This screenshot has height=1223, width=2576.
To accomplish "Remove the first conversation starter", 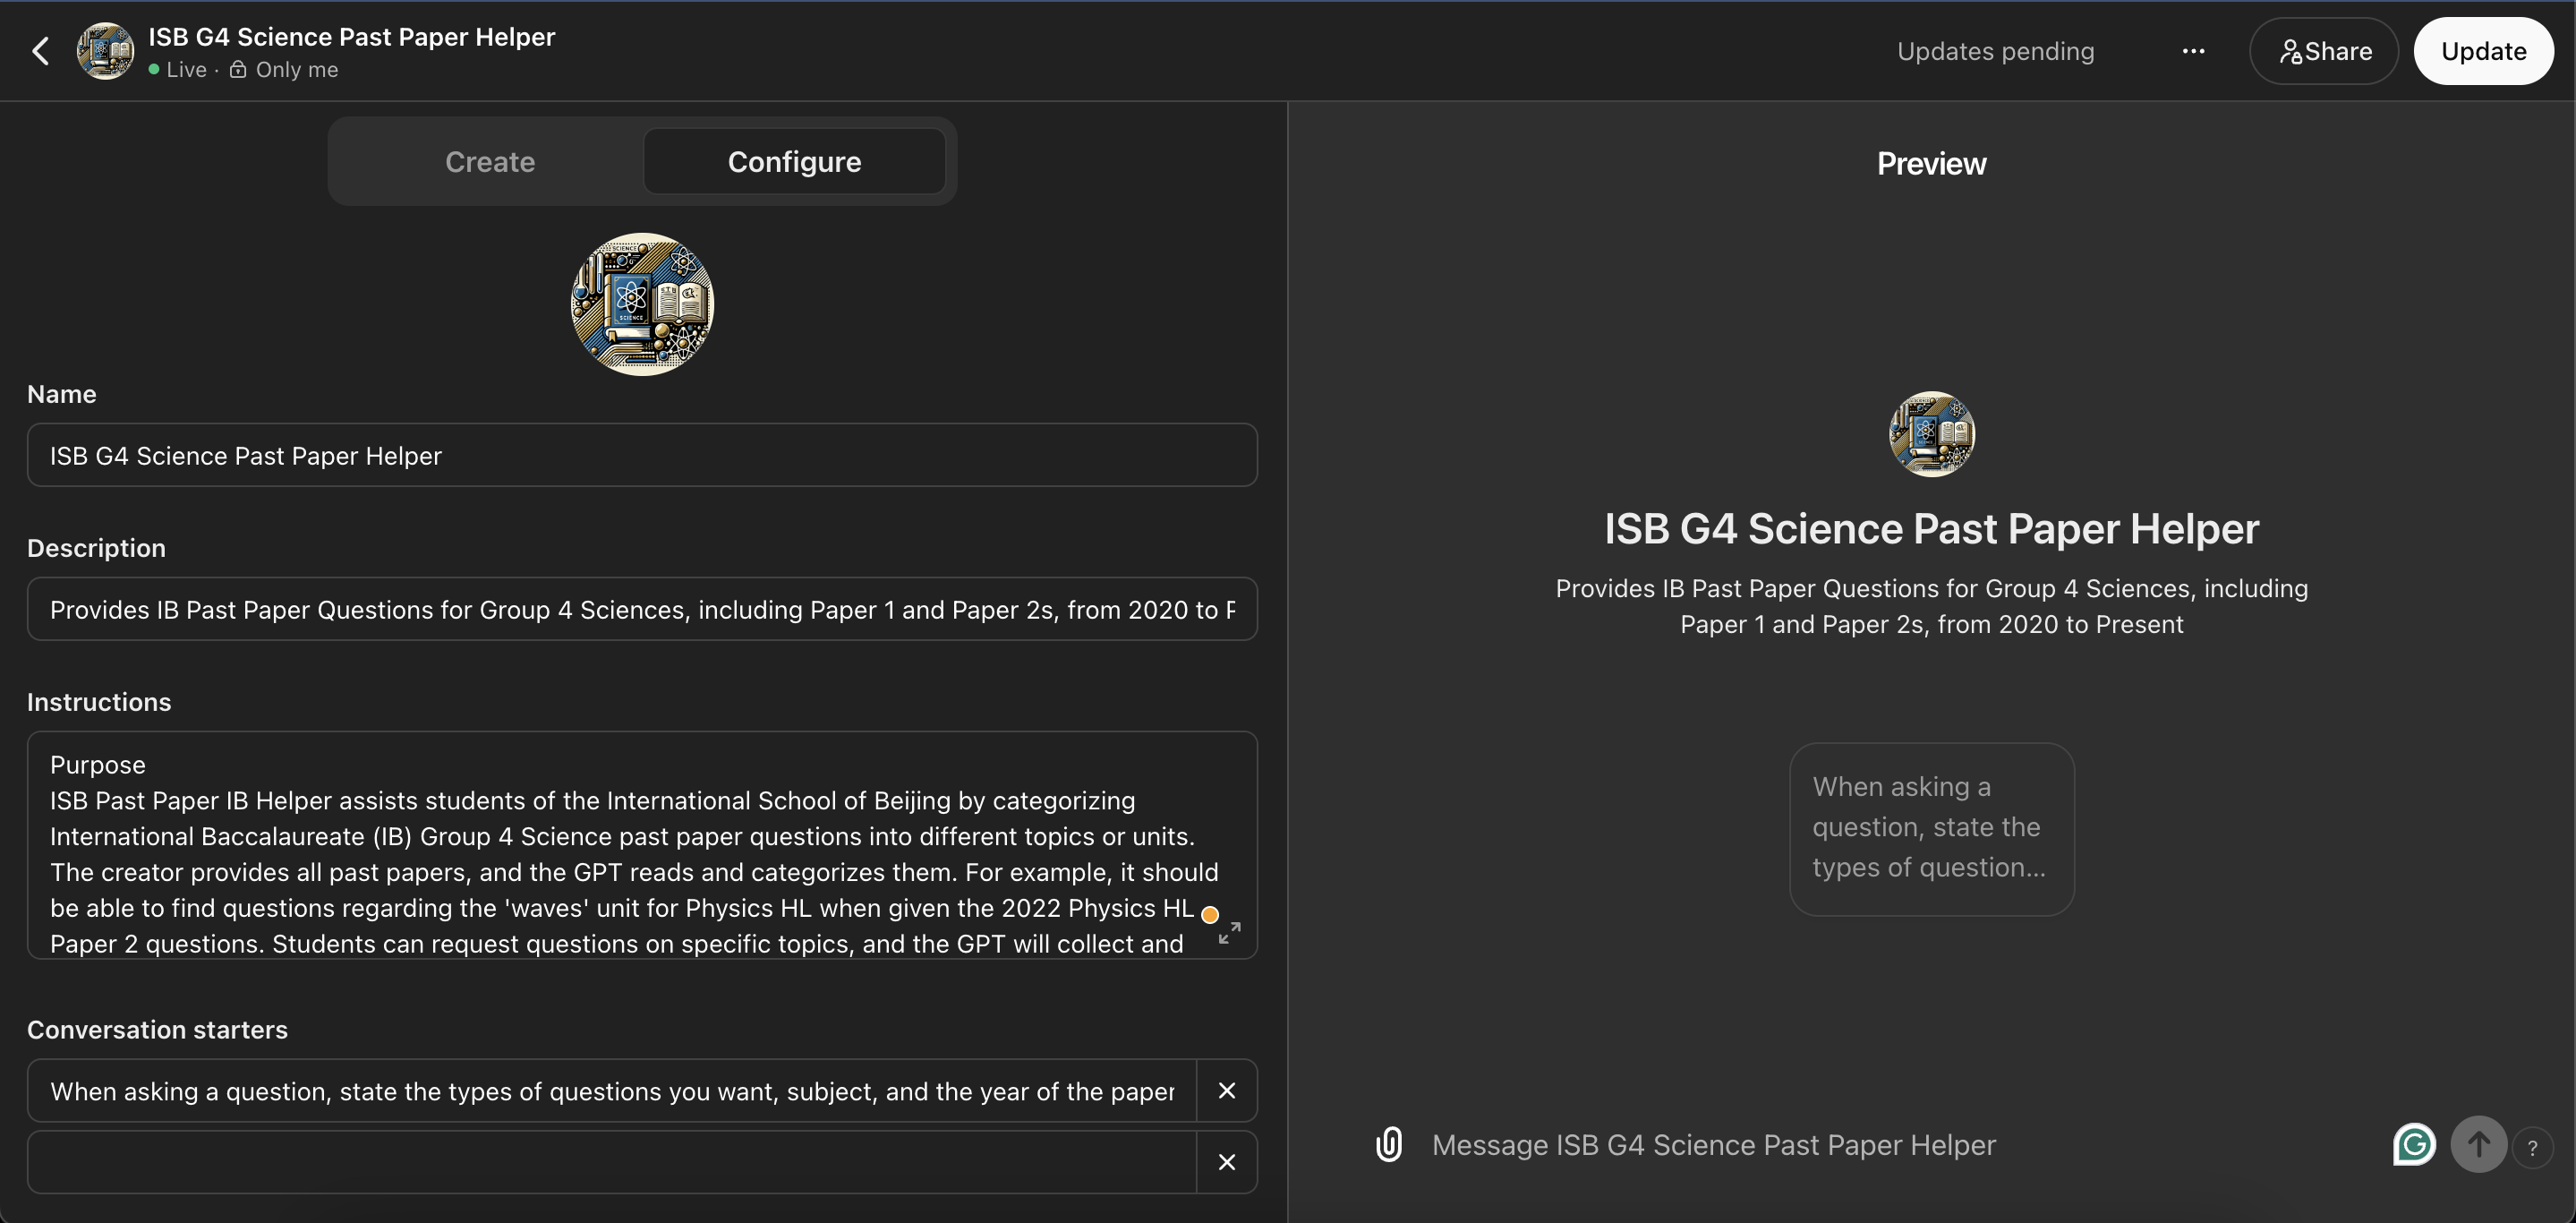I will (1227, 1091).
